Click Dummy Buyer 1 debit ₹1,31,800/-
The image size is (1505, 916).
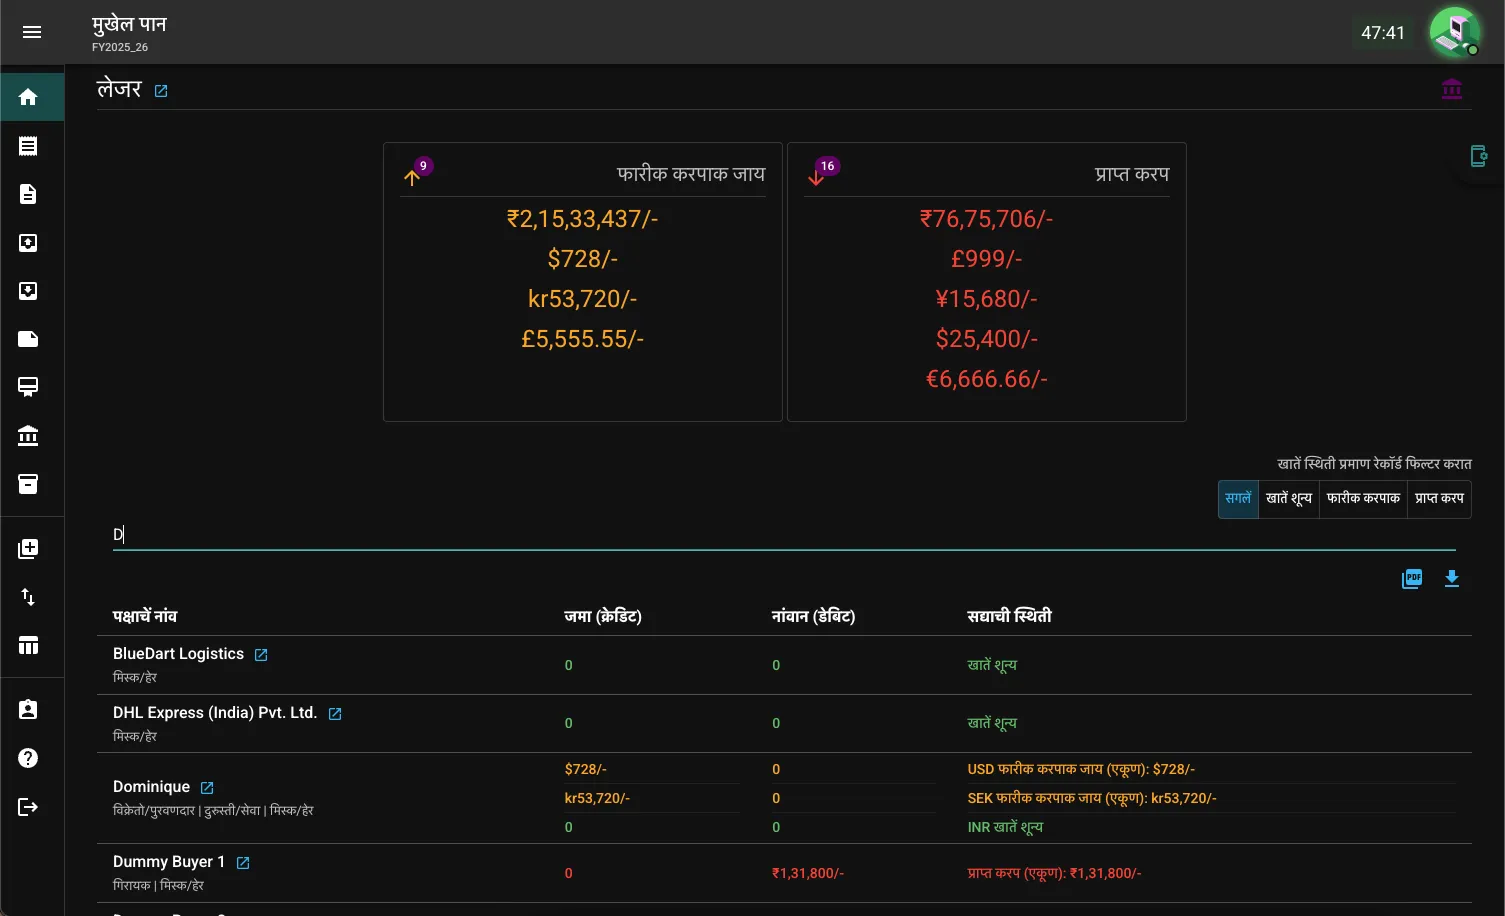click(x=808, y=873)
